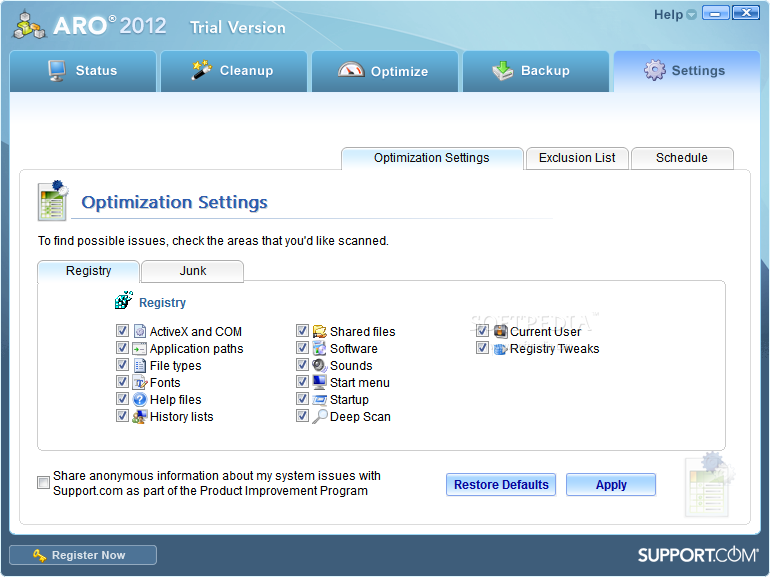Click the Backup download arrow icon
Screen dimensions: 770x577
(502, 71)
